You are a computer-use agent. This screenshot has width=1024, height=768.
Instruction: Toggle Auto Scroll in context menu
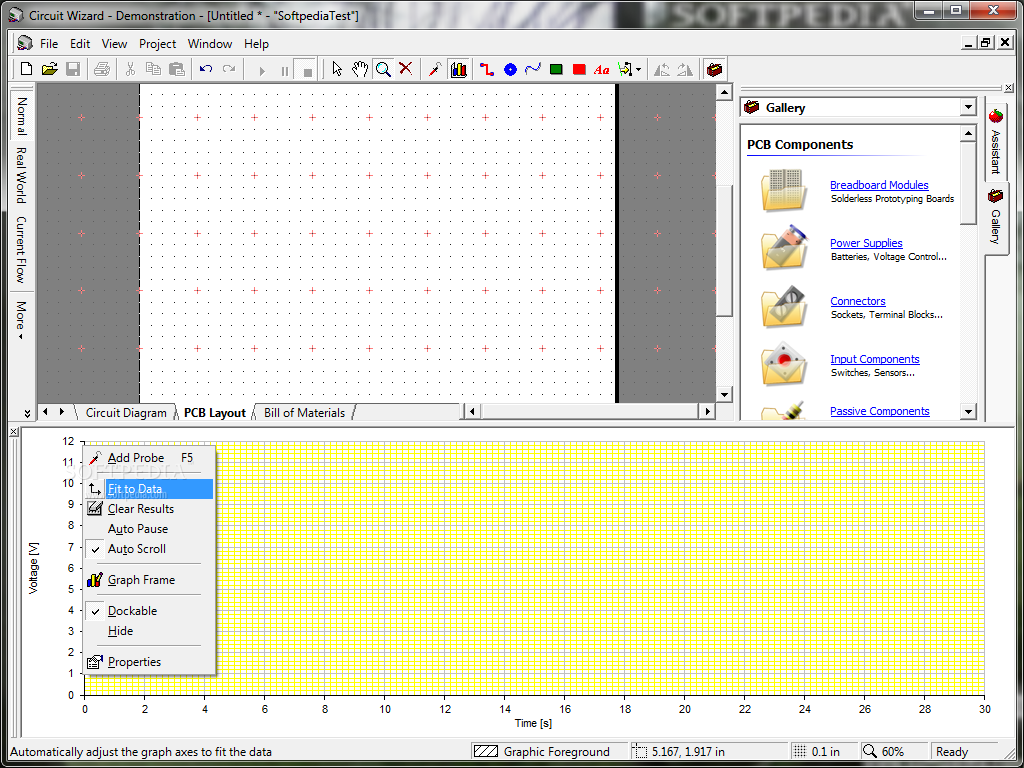click(137, 549)
